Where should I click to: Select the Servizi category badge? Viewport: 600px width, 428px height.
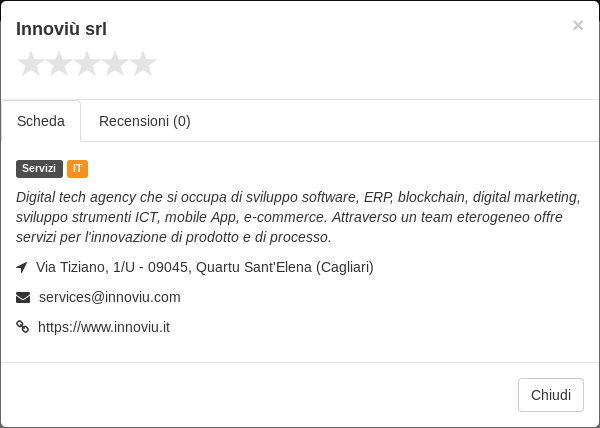pyautogui.click(x=39, y=169)
